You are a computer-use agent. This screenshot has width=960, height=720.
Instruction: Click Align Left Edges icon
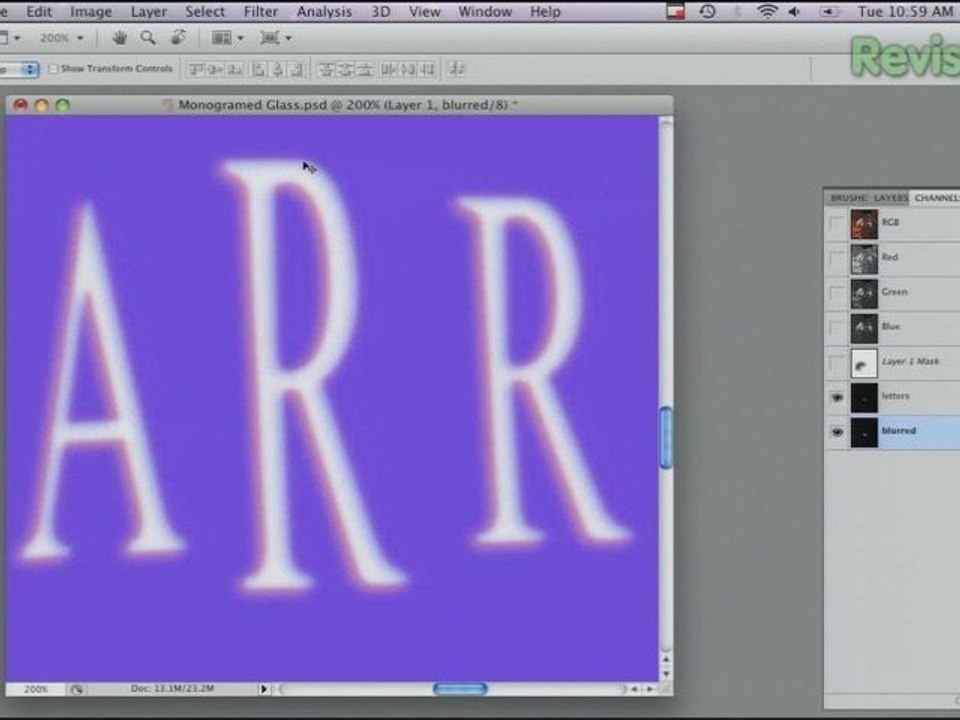pos(258,69)
